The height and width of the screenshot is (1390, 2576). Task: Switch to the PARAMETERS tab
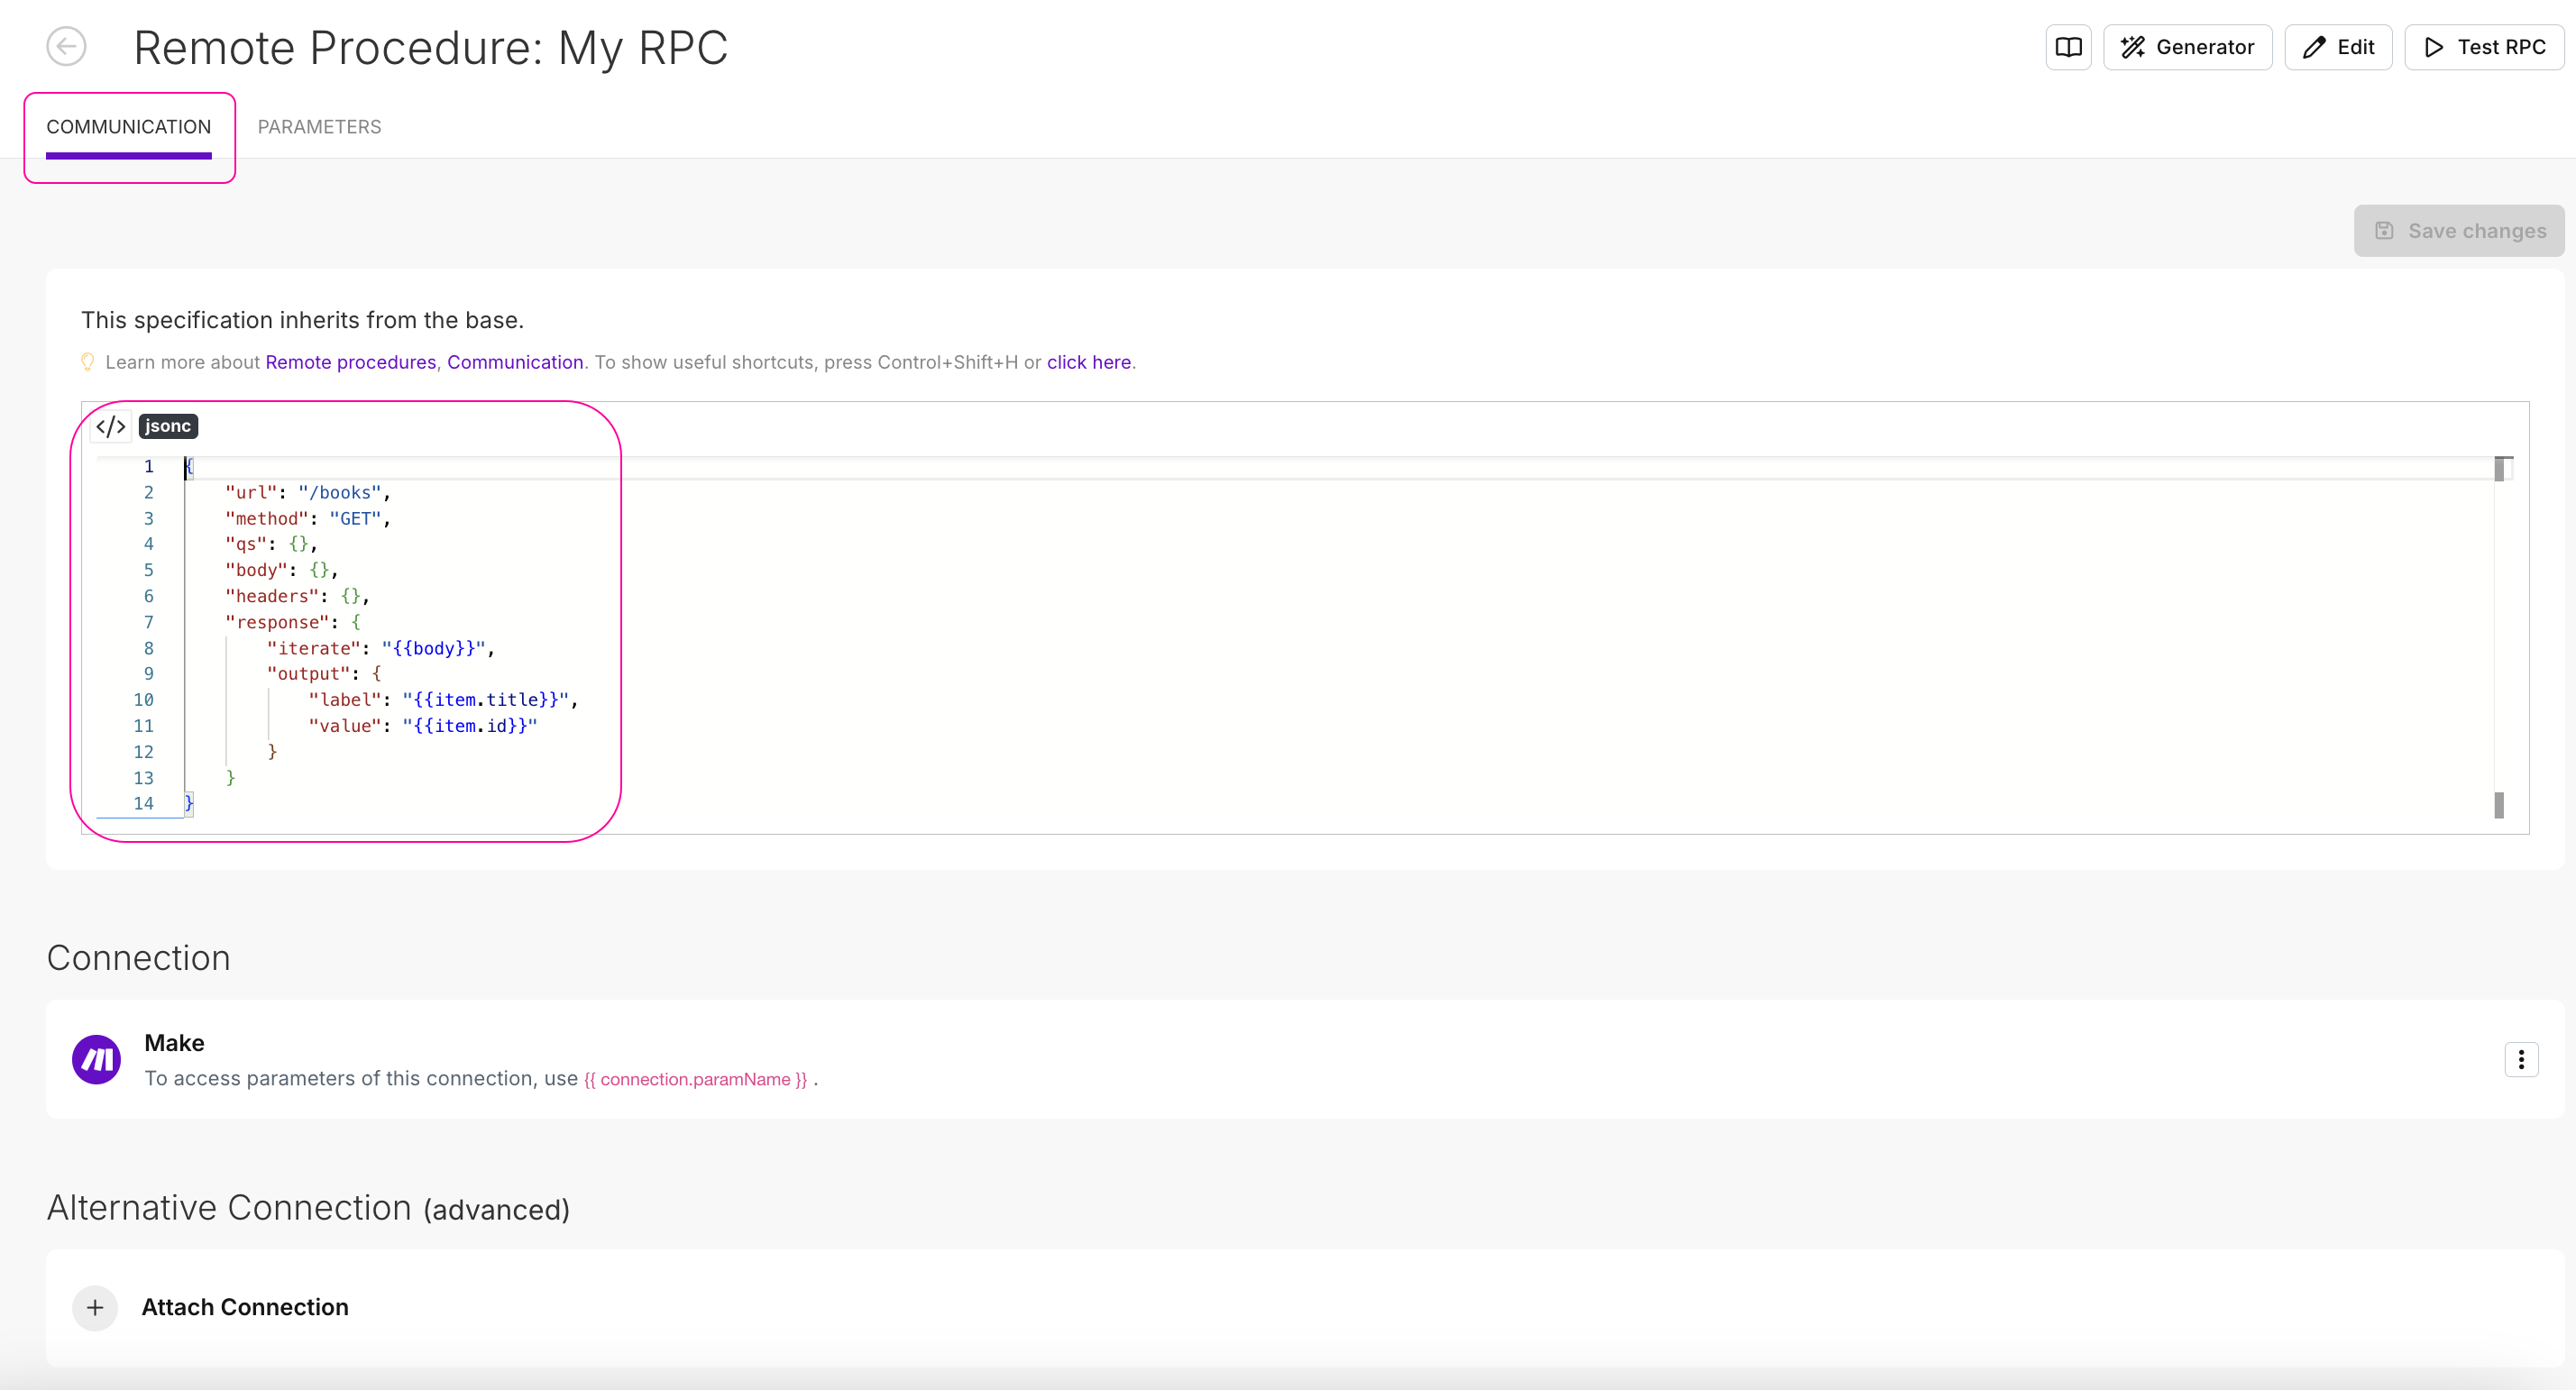[x=319, y=127]
